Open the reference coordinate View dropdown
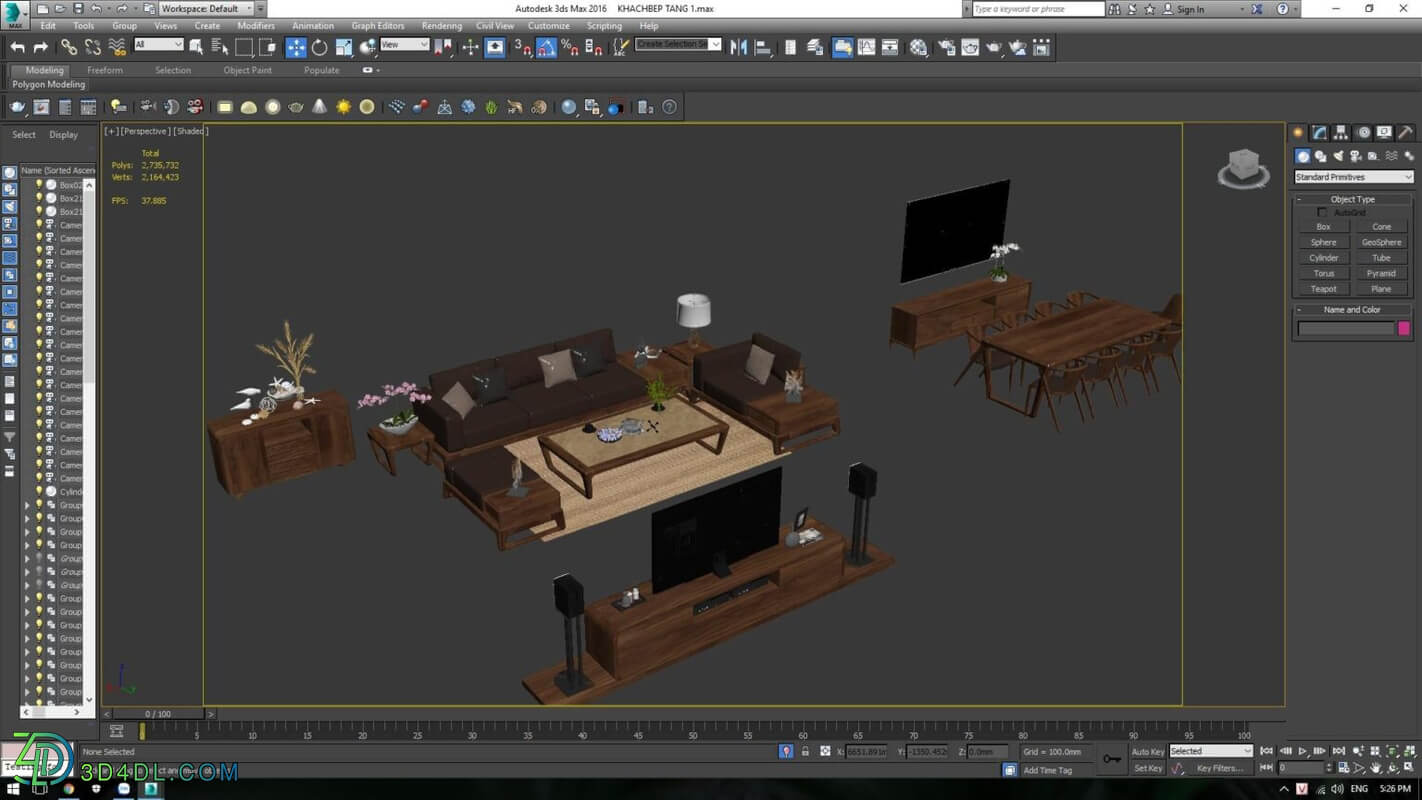1422x800 pixels. tap(404, 45)
